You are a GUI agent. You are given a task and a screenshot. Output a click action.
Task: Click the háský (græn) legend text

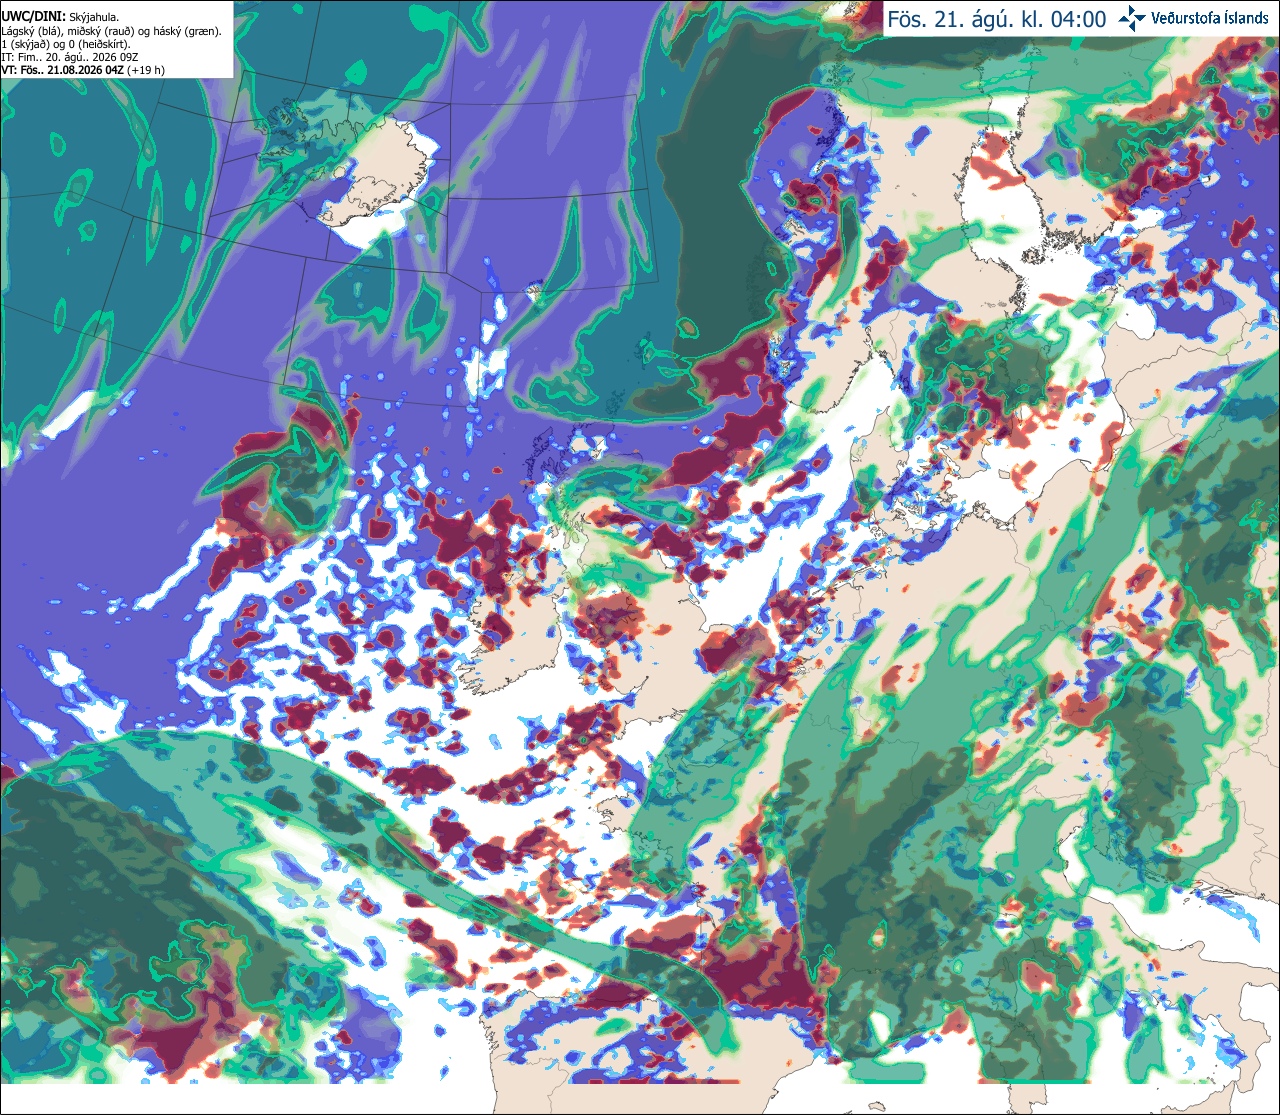pos(186,31)
